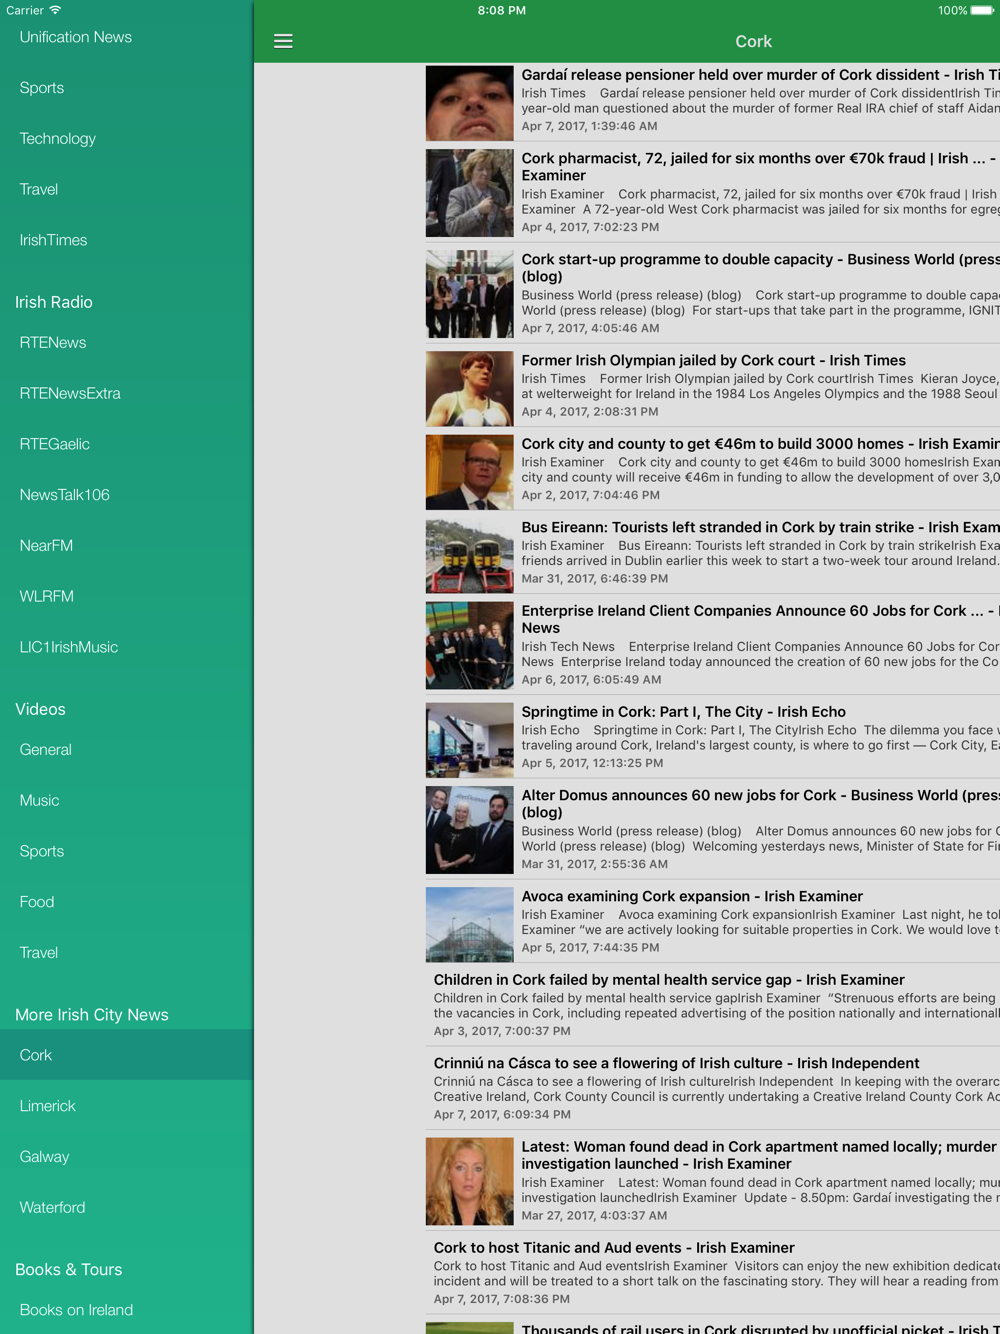Click the Books & Tours section header
The width and height of the screenshot is (1000, 1334).
[x=69, y=1270]
